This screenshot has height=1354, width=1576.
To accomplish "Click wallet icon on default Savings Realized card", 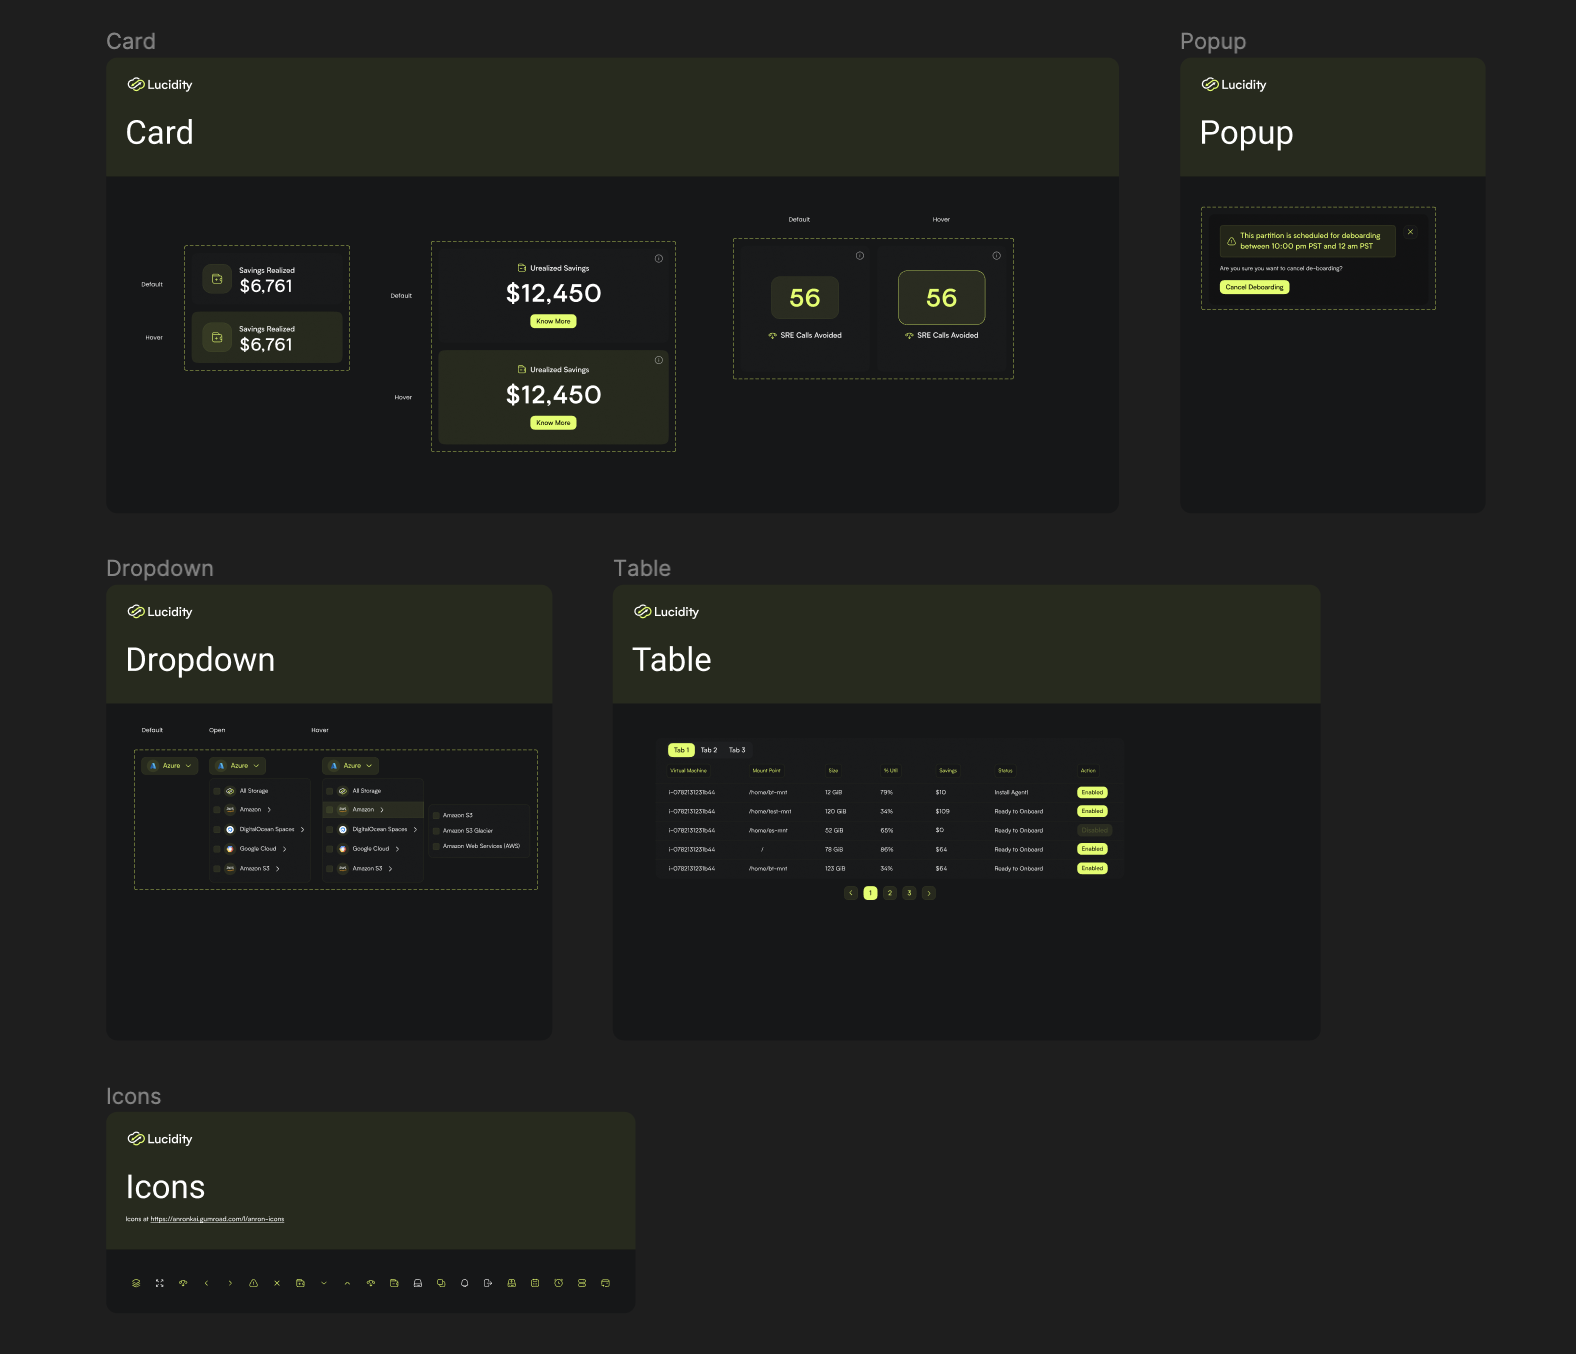I will click(217, 279).
